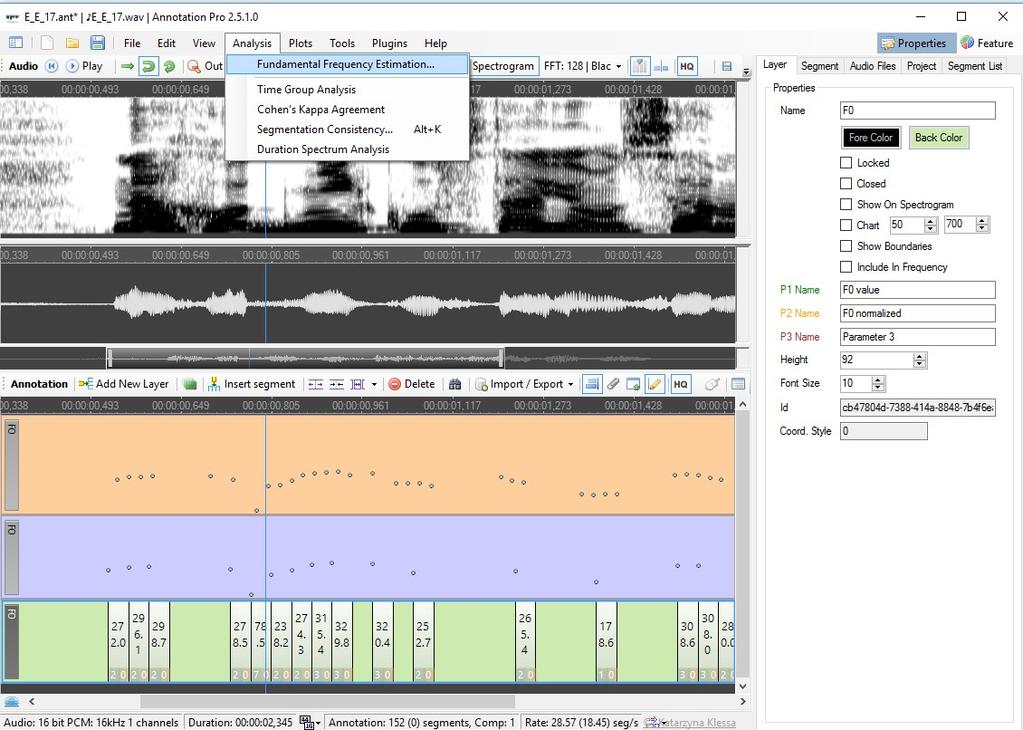The image size is (1023, 730).
Task: Open the dropdown arrow after segment icons
Action: click(x=374, y=384)
